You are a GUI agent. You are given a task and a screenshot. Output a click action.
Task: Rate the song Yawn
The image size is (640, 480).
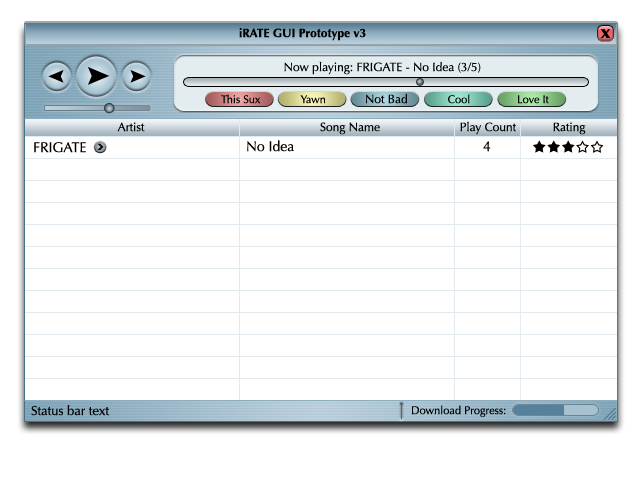tap(313, 100)
